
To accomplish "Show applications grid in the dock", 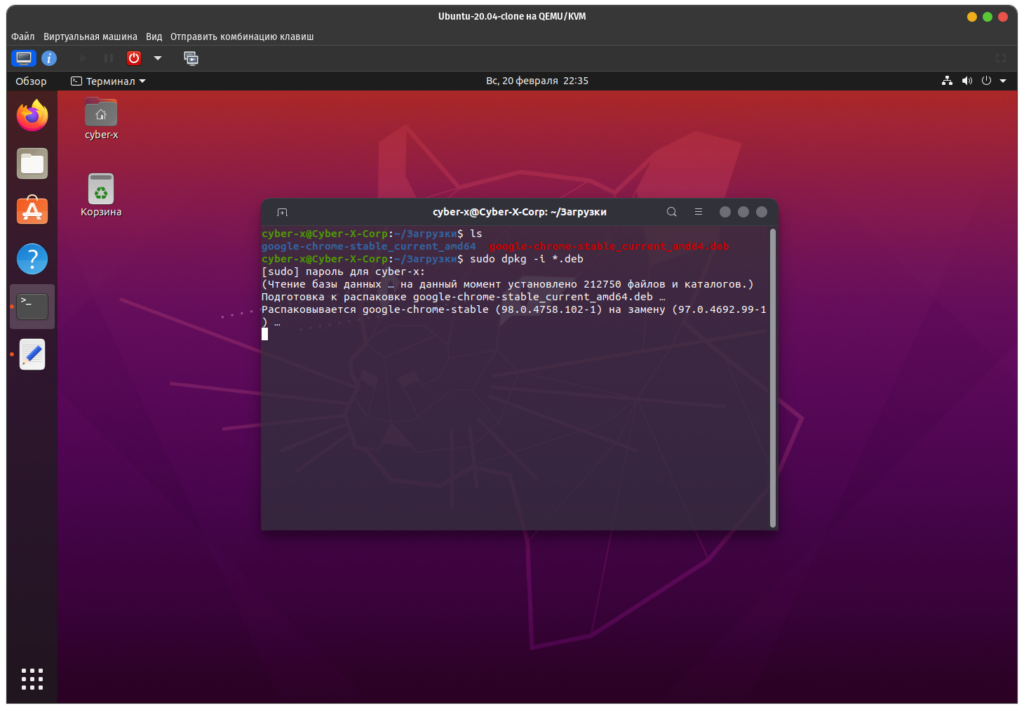I will coord(32,677).
